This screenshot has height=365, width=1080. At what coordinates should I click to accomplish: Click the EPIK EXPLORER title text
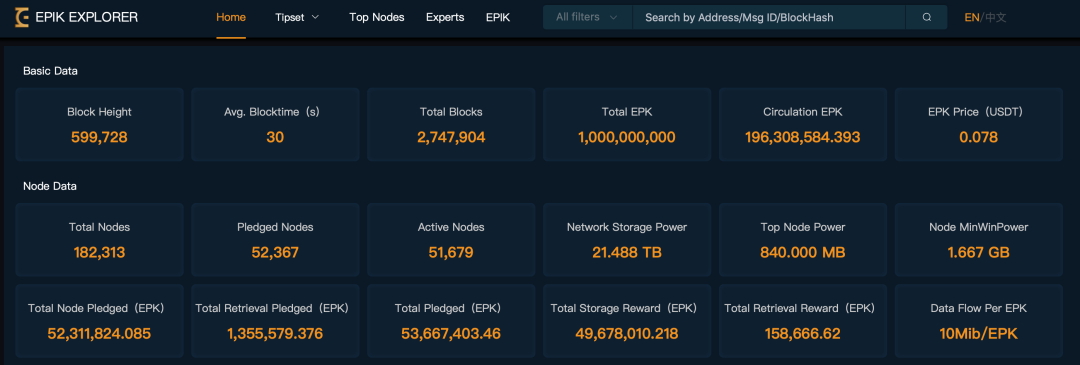(86, 17)
